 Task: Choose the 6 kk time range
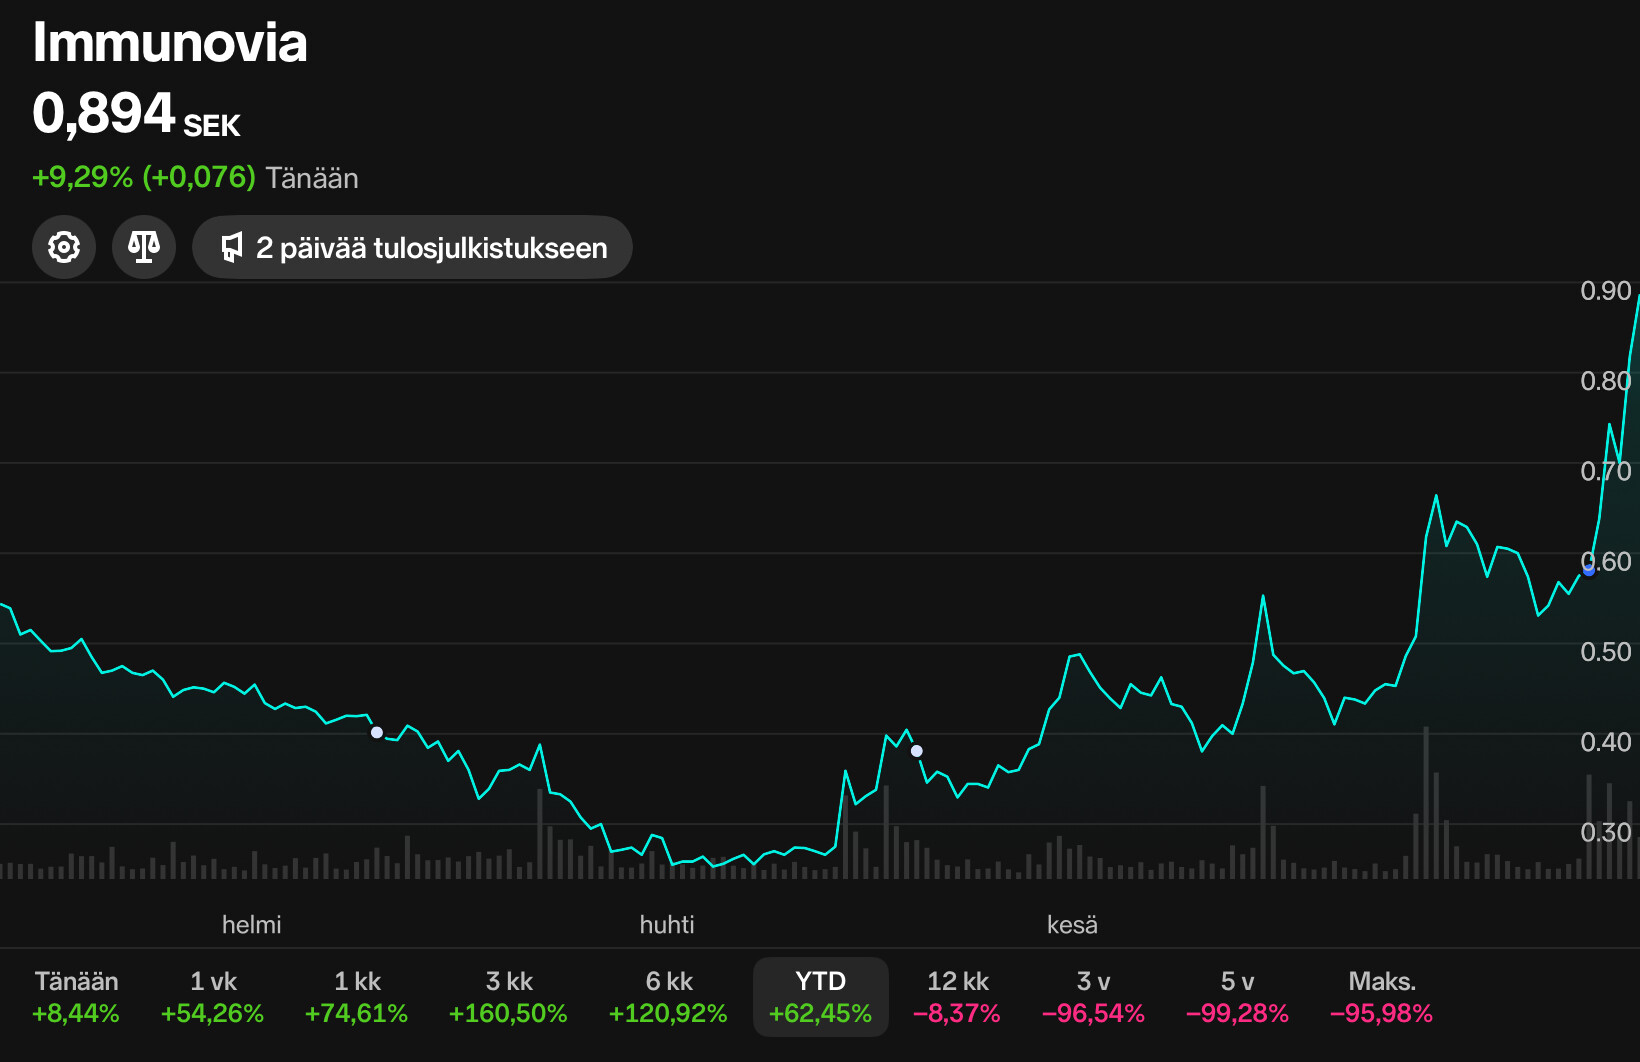pos(668,997)
